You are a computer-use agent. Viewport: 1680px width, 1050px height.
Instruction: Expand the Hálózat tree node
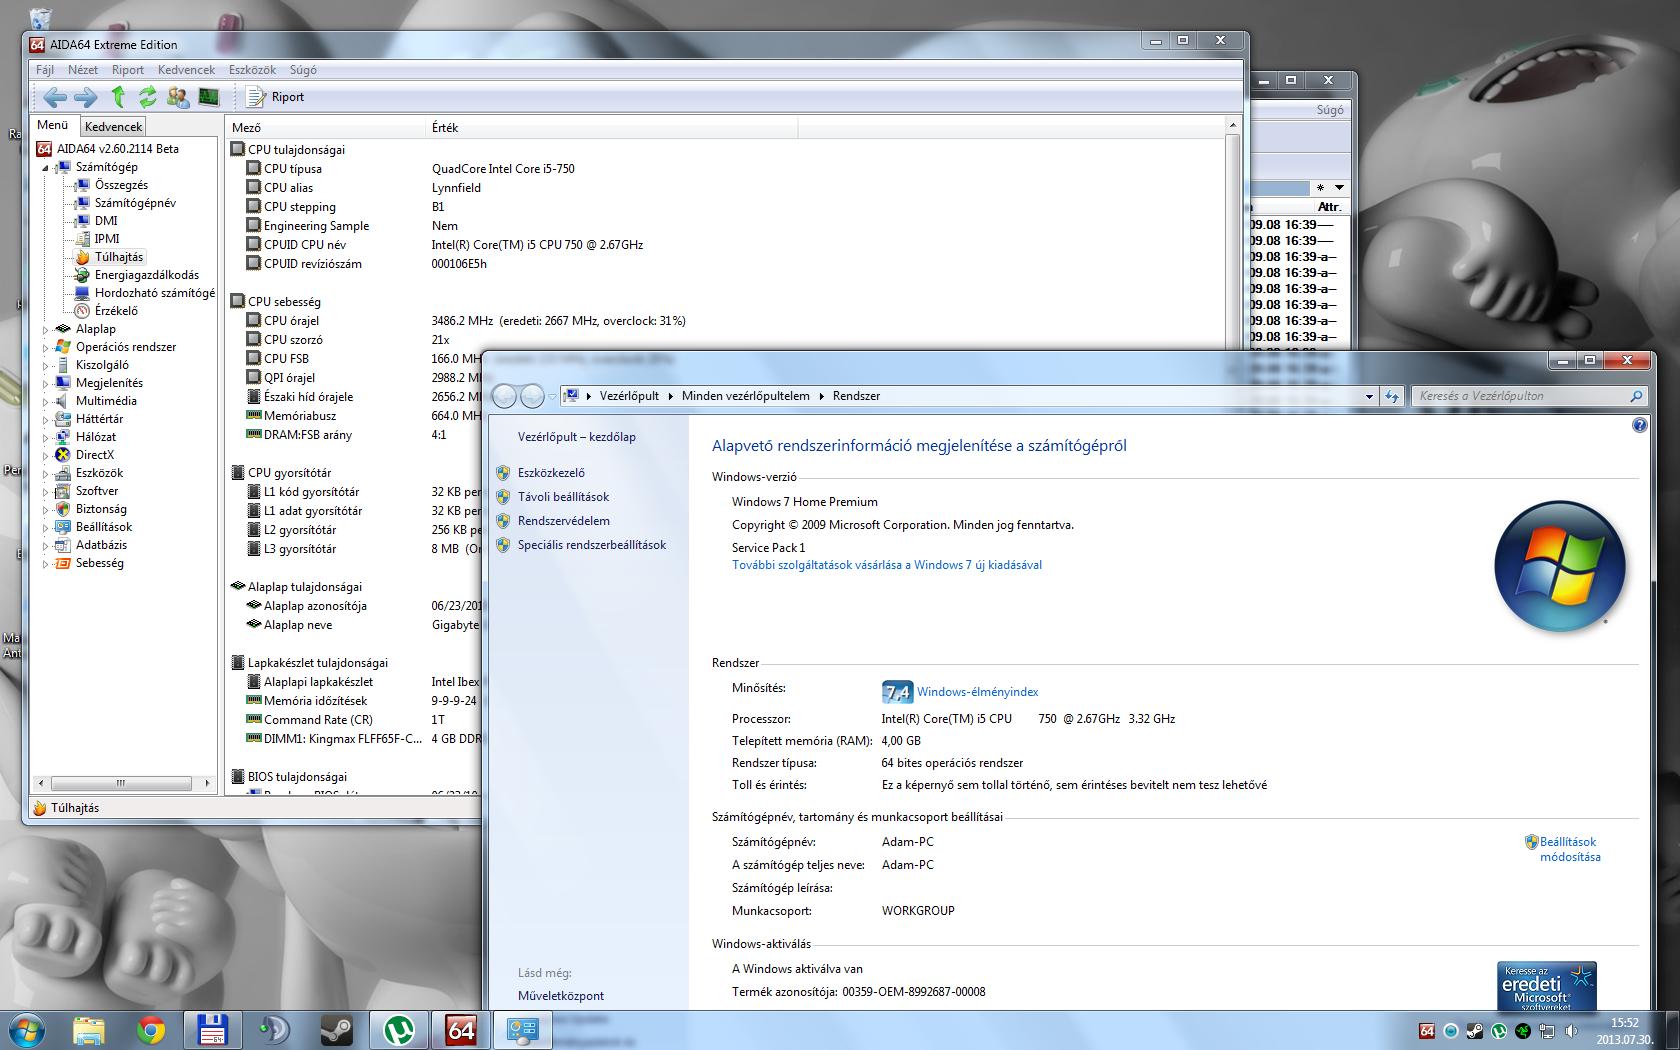tap(45, 438)
